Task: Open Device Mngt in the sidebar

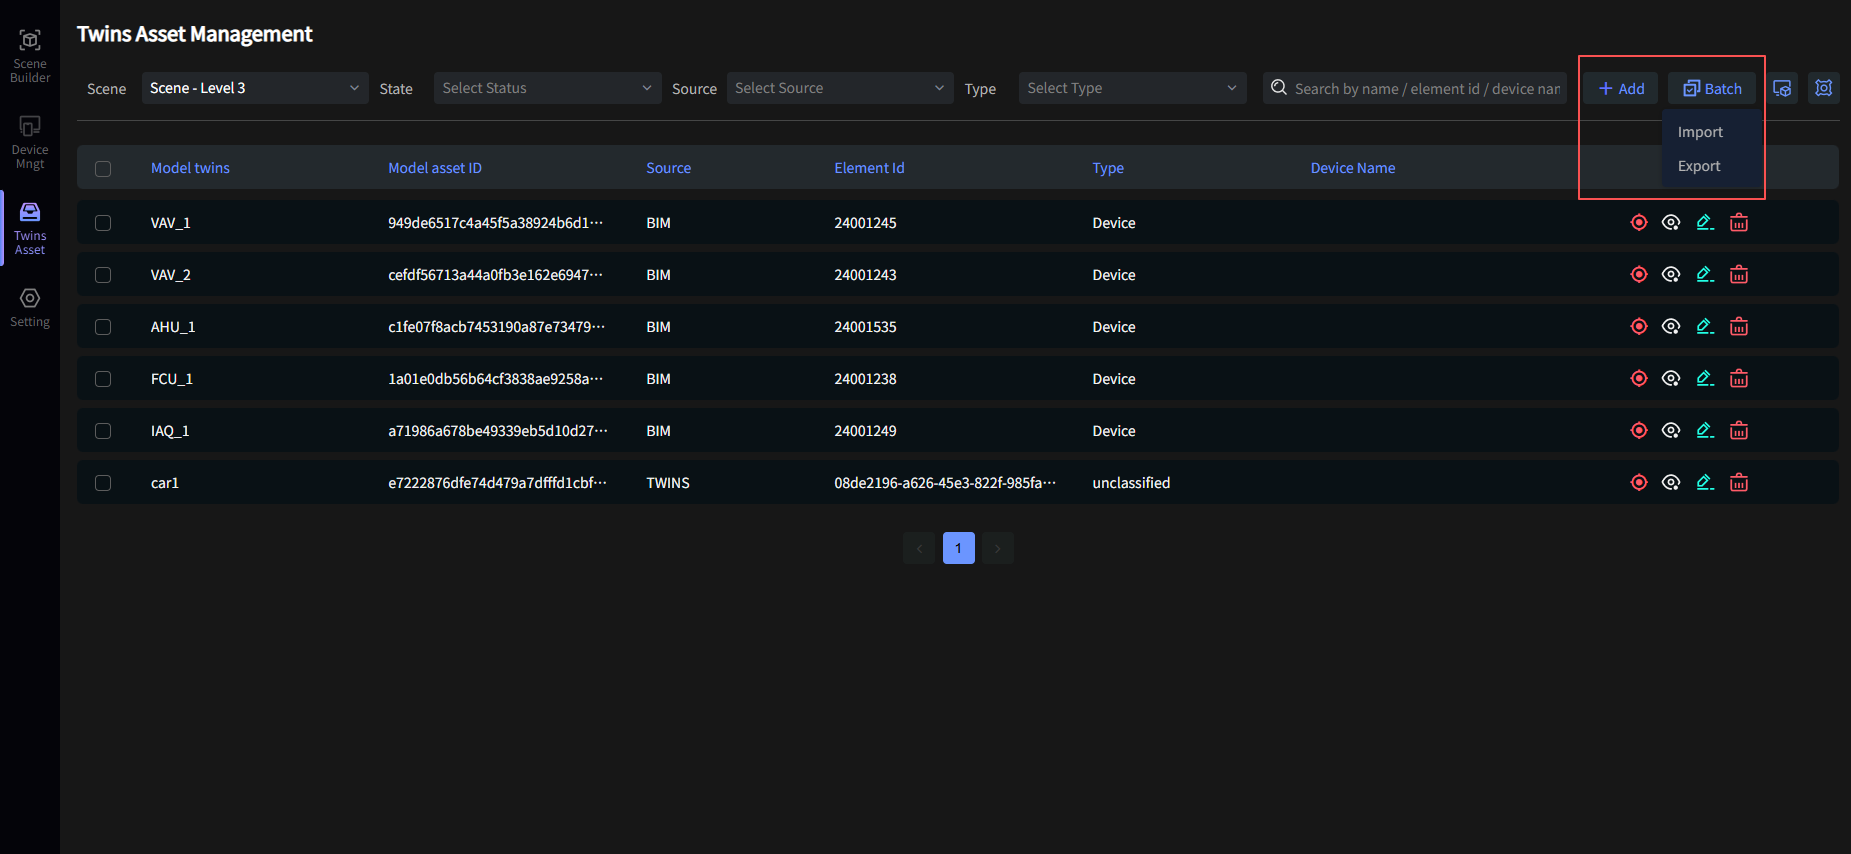Action: click(x=30, y=142)
